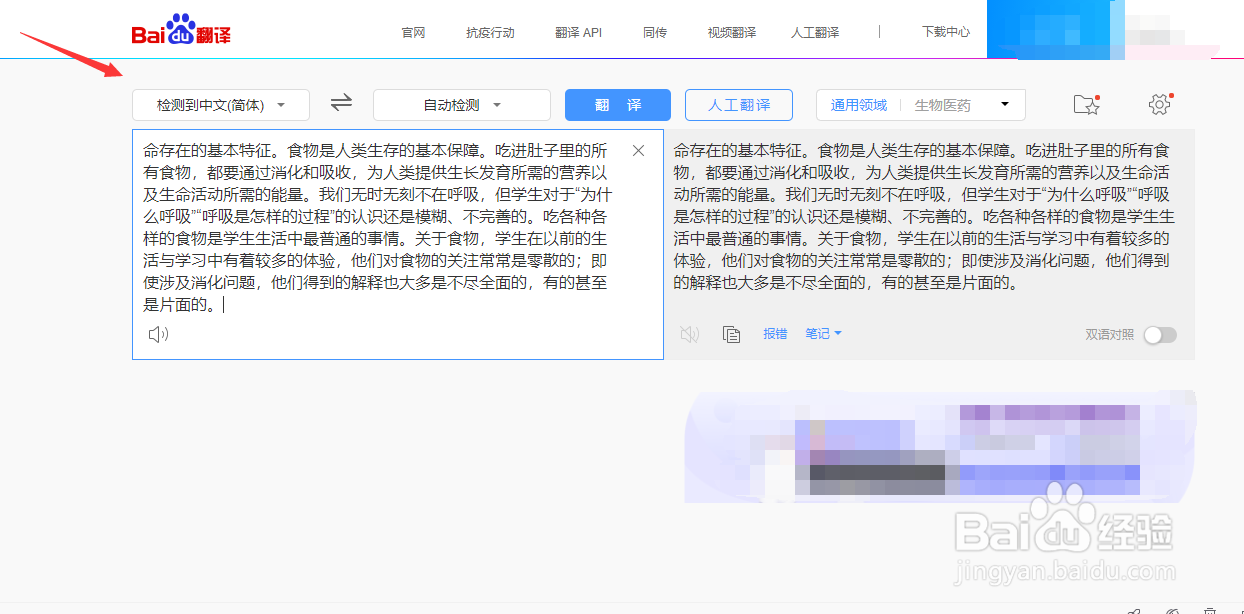Copy translation using the copy icon
Image resolution: width=1244 pixels, height=614 pixels.
coord(731,333)
